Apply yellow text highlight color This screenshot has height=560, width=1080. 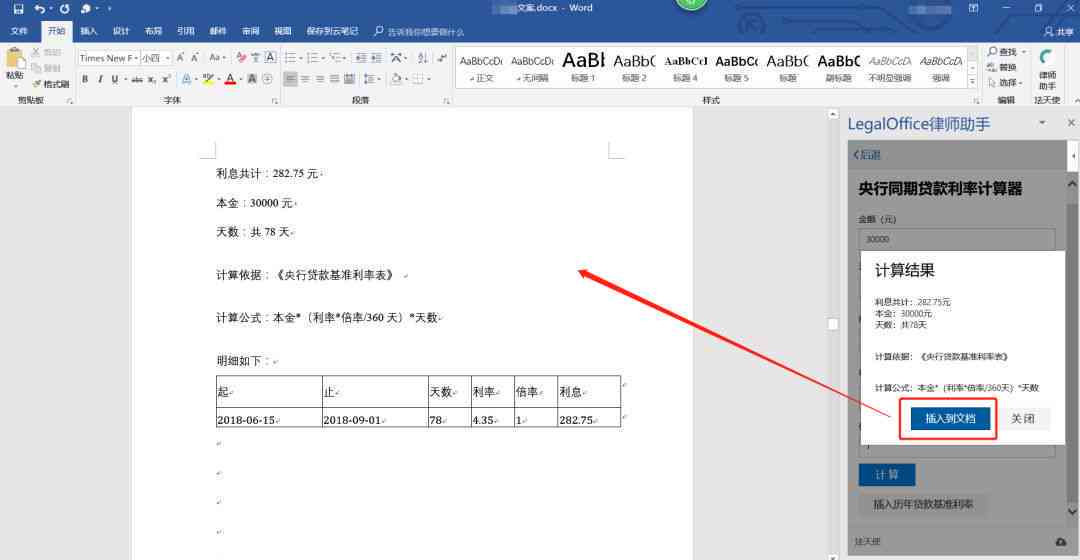pyautogui.click(x=207, y=79)
